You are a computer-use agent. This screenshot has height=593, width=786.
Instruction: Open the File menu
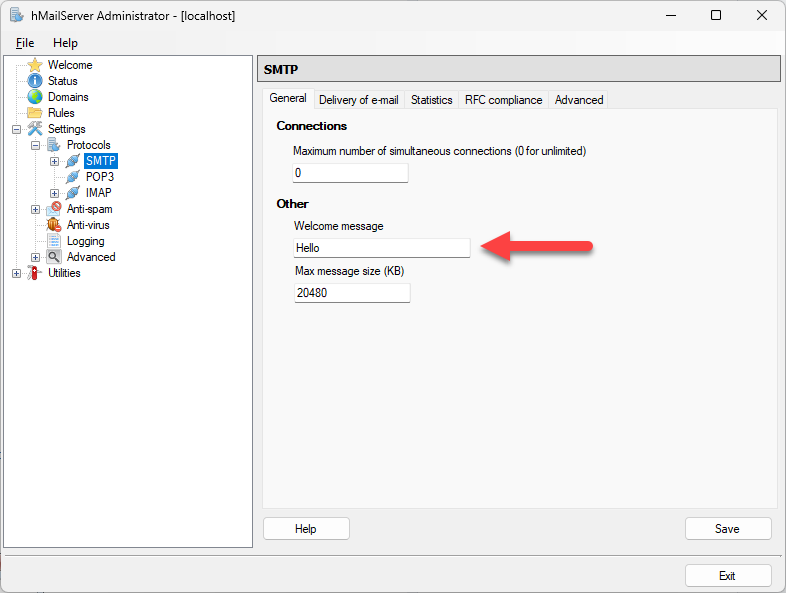click(25, 43)
